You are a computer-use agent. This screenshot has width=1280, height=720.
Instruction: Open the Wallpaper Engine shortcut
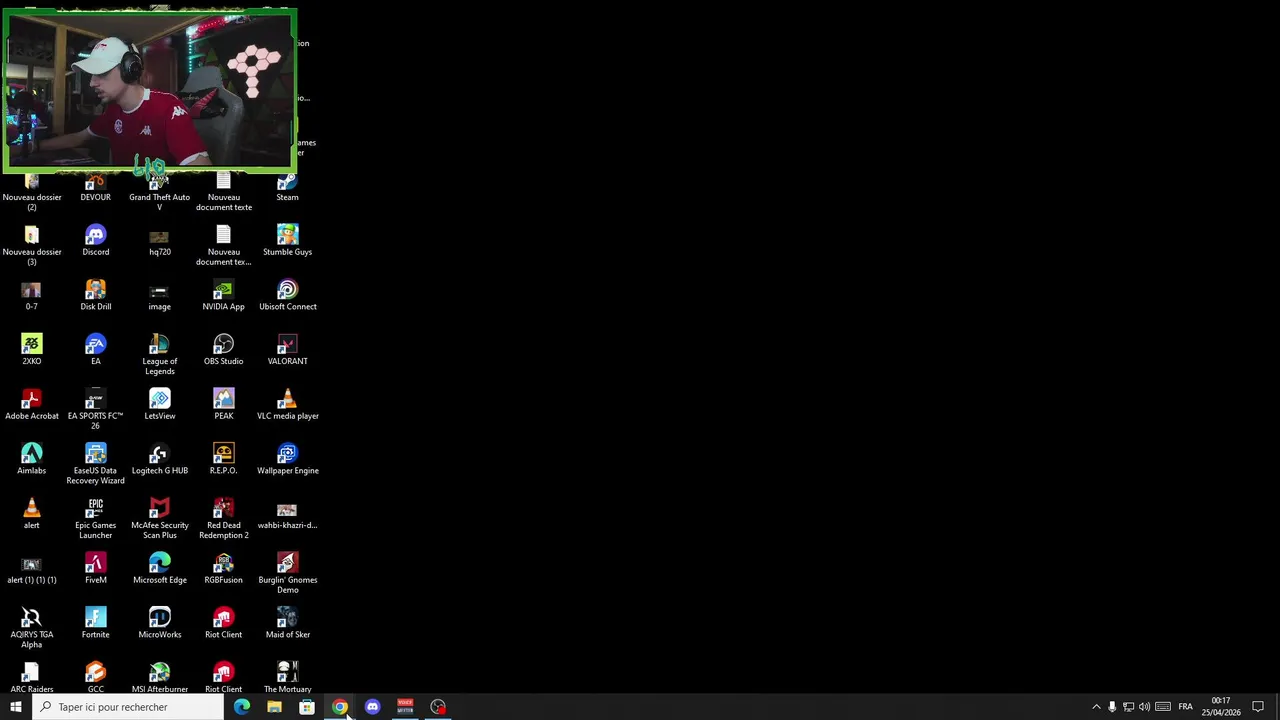(x=287, y=460)
